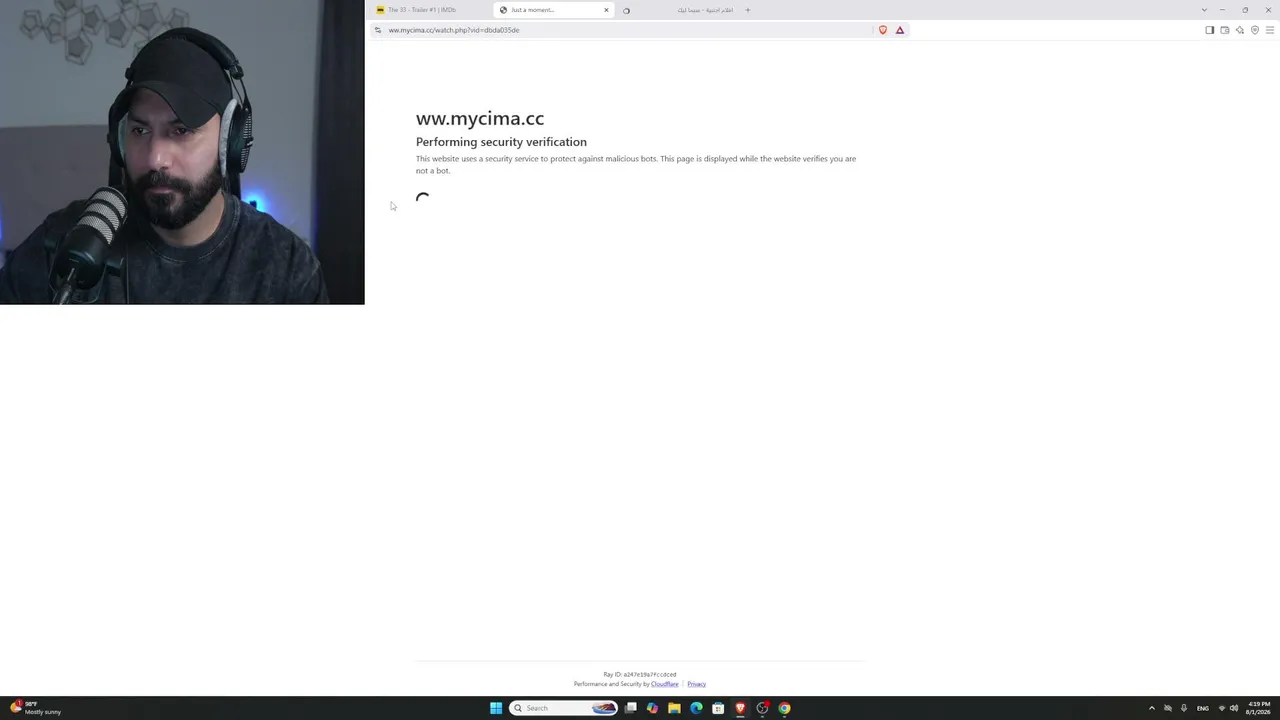1280x720 pixels.
Task: Expand the tab search dropdown arrow
Action: [x=1204, y=10]
